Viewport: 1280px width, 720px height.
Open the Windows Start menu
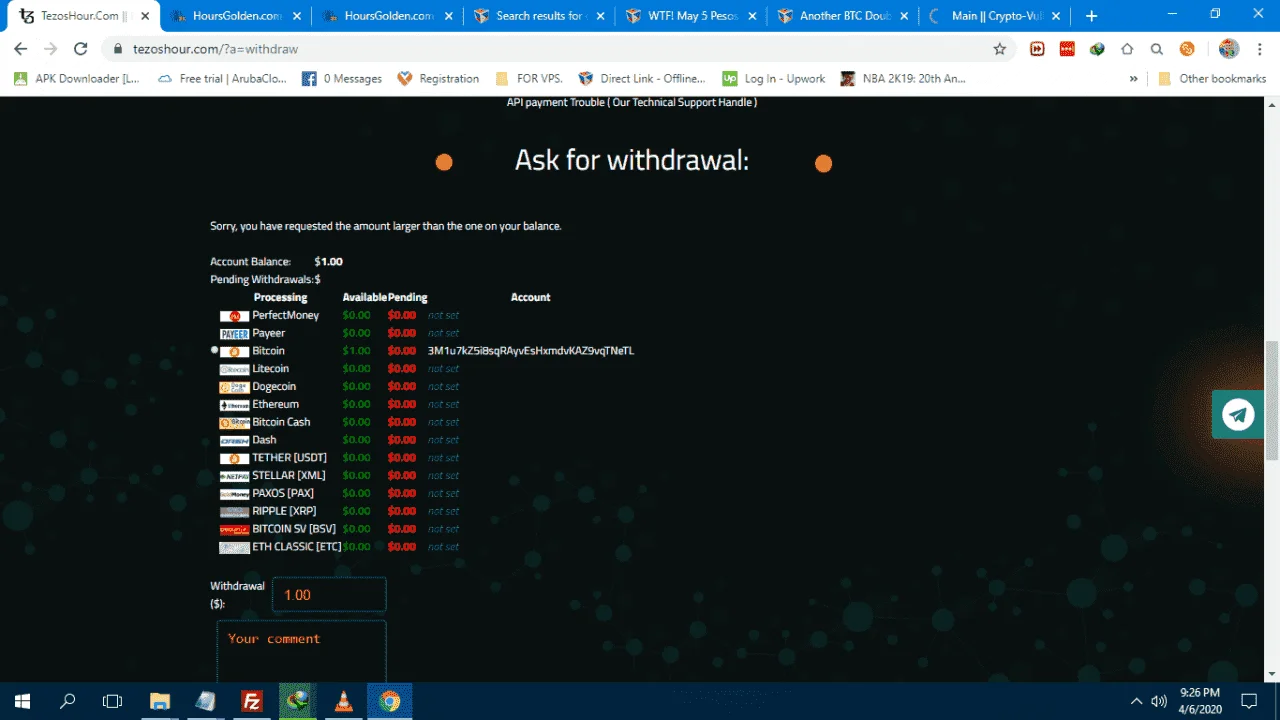(x=22, y=701)
